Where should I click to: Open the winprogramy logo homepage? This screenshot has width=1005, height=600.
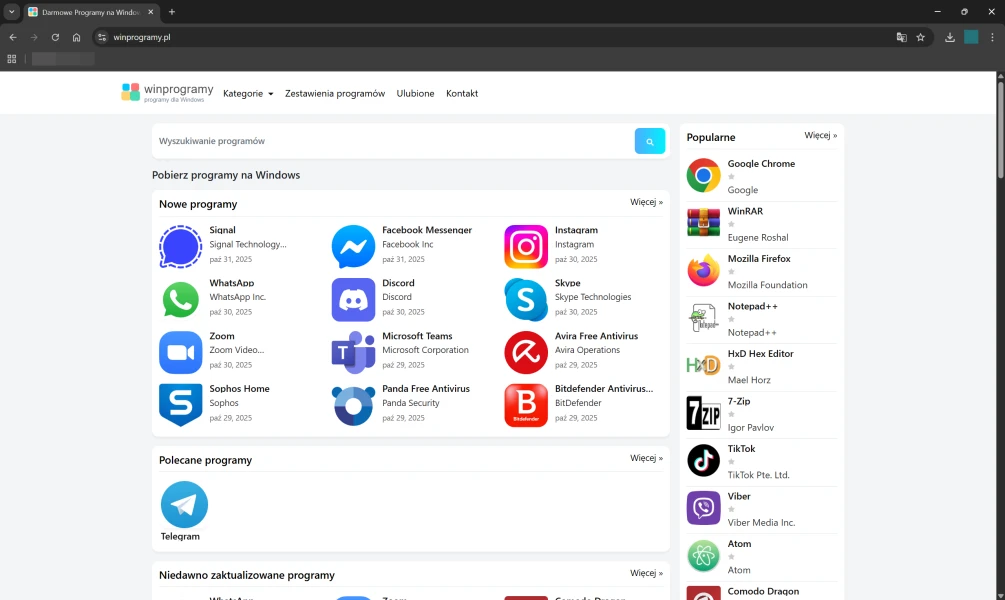point(165,93)
